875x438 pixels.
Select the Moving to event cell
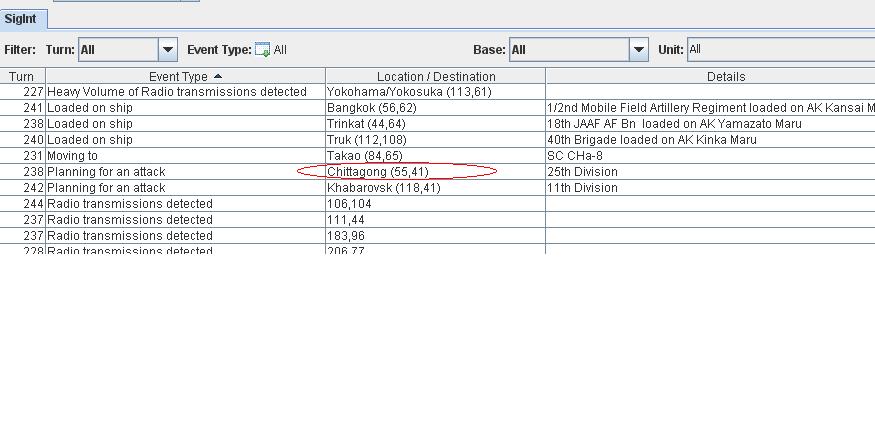point(185,156)
